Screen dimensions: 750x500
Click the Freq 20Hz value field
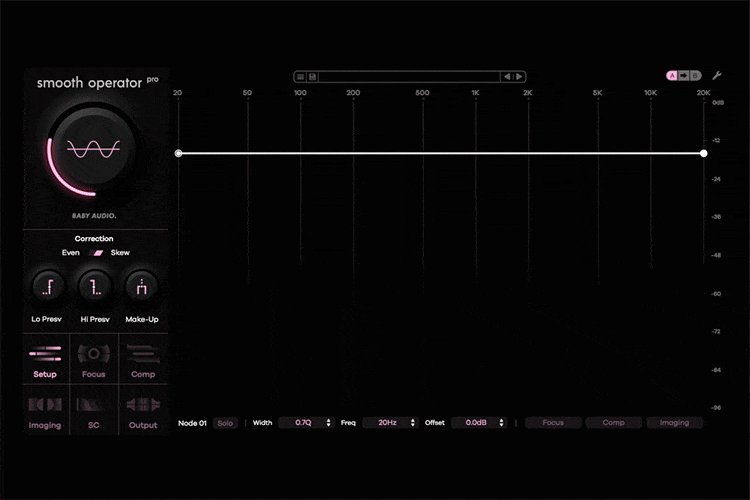tap(387, 422)
